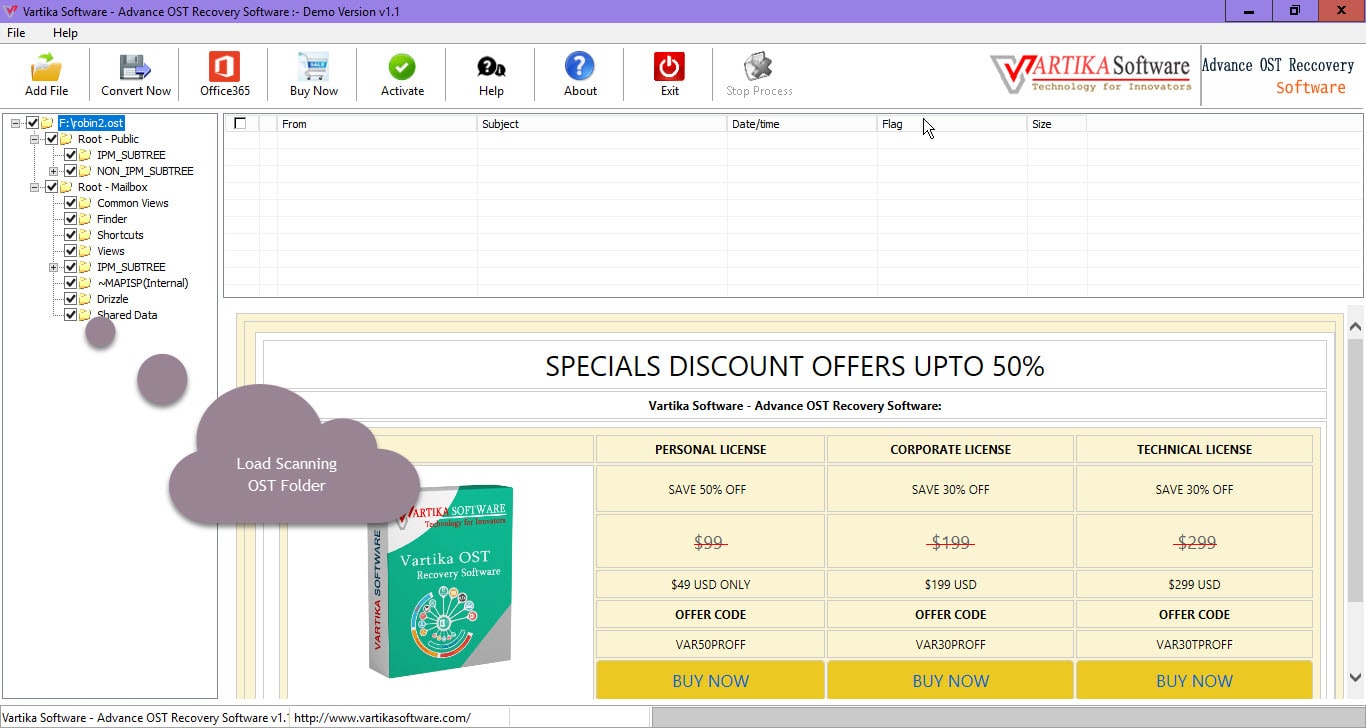Uncheck the Views folder checkbox
The width and height of the screenshot is (1366, 728).
[71, 251]
